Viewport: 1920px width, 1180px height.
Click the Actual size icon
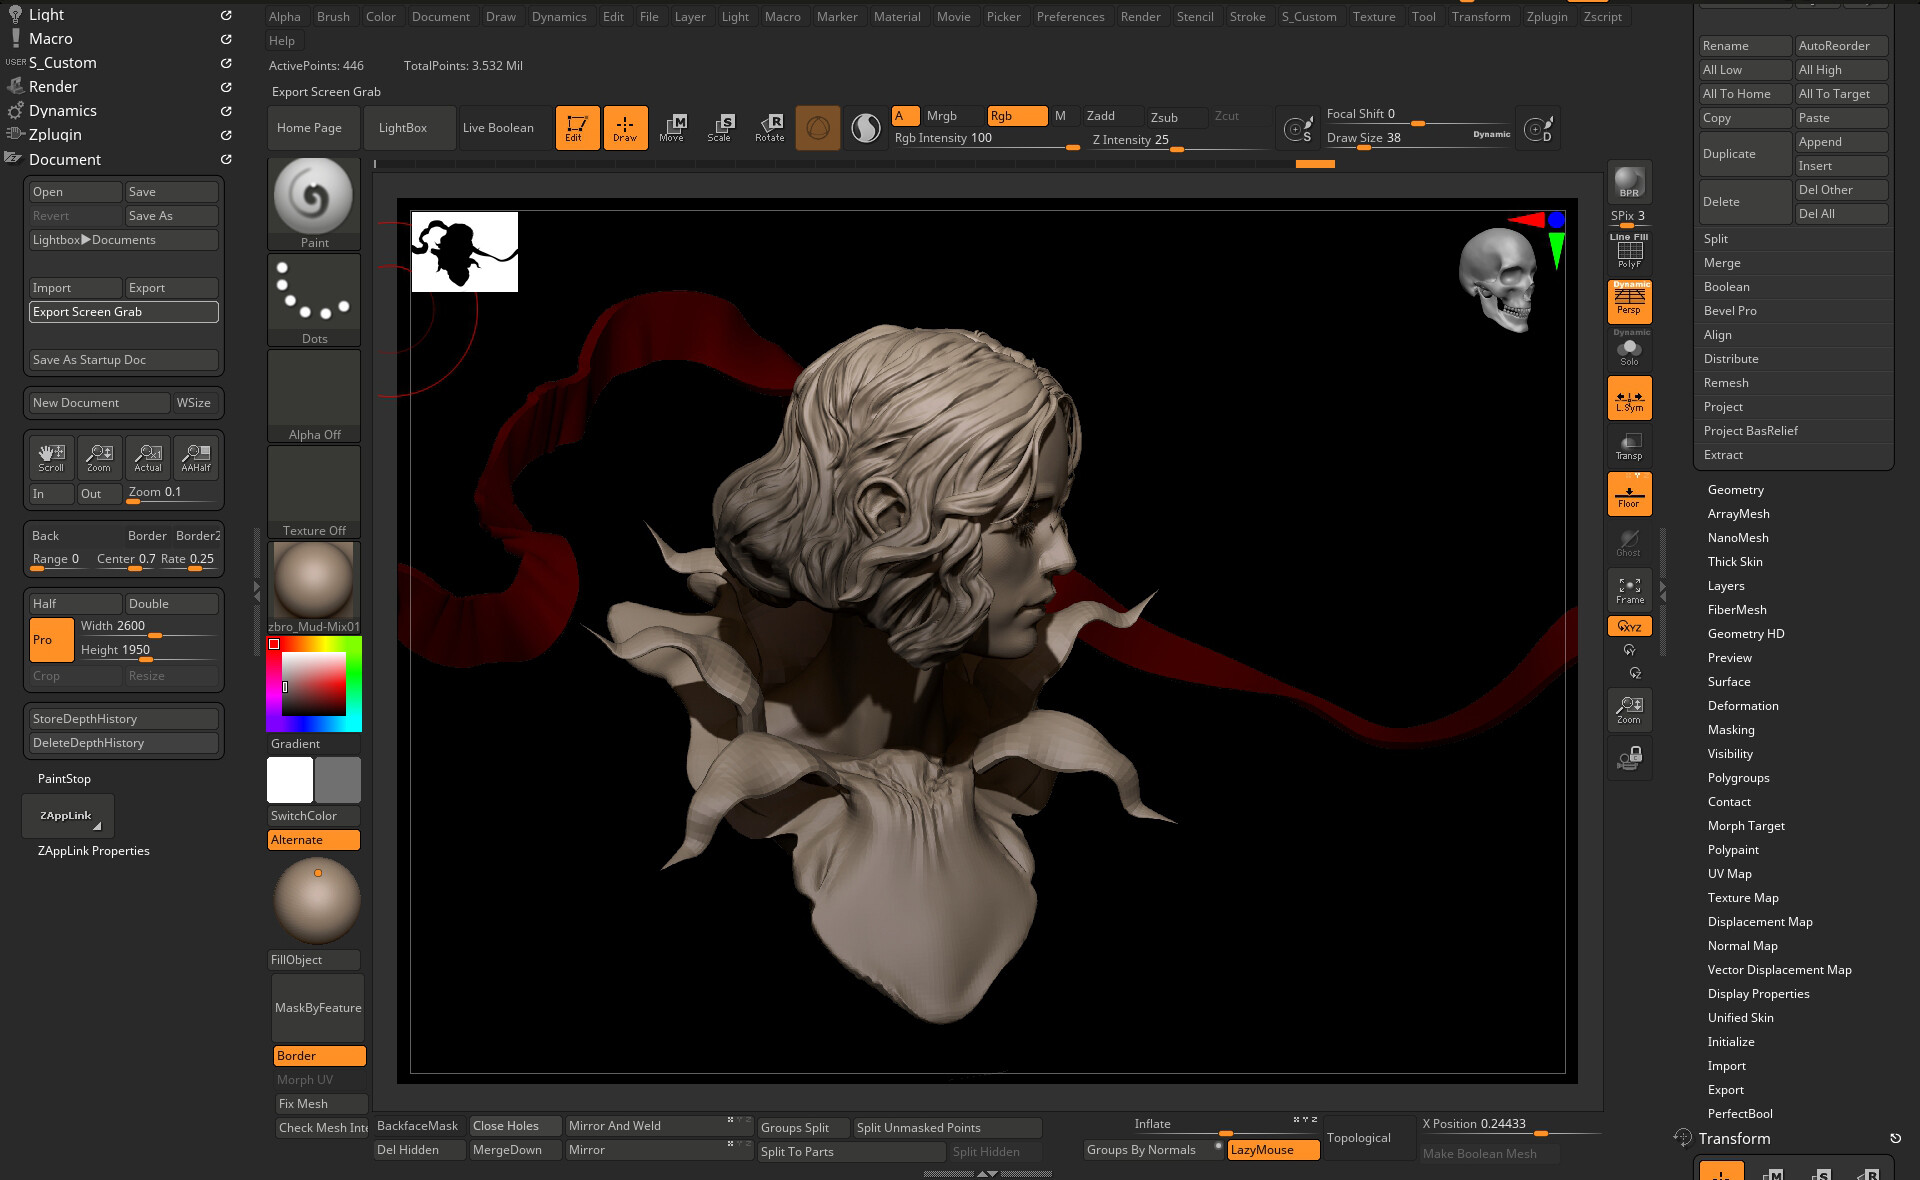(148, 458)
